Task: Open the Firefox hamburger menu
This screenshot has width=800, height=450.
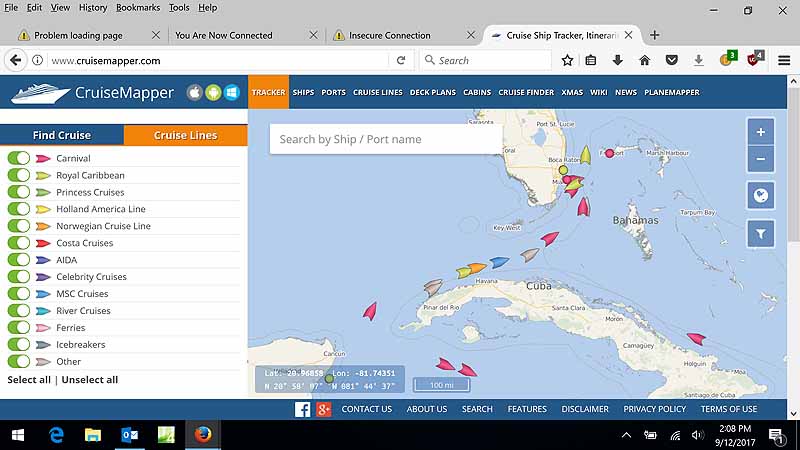Action: coord(784,60)
